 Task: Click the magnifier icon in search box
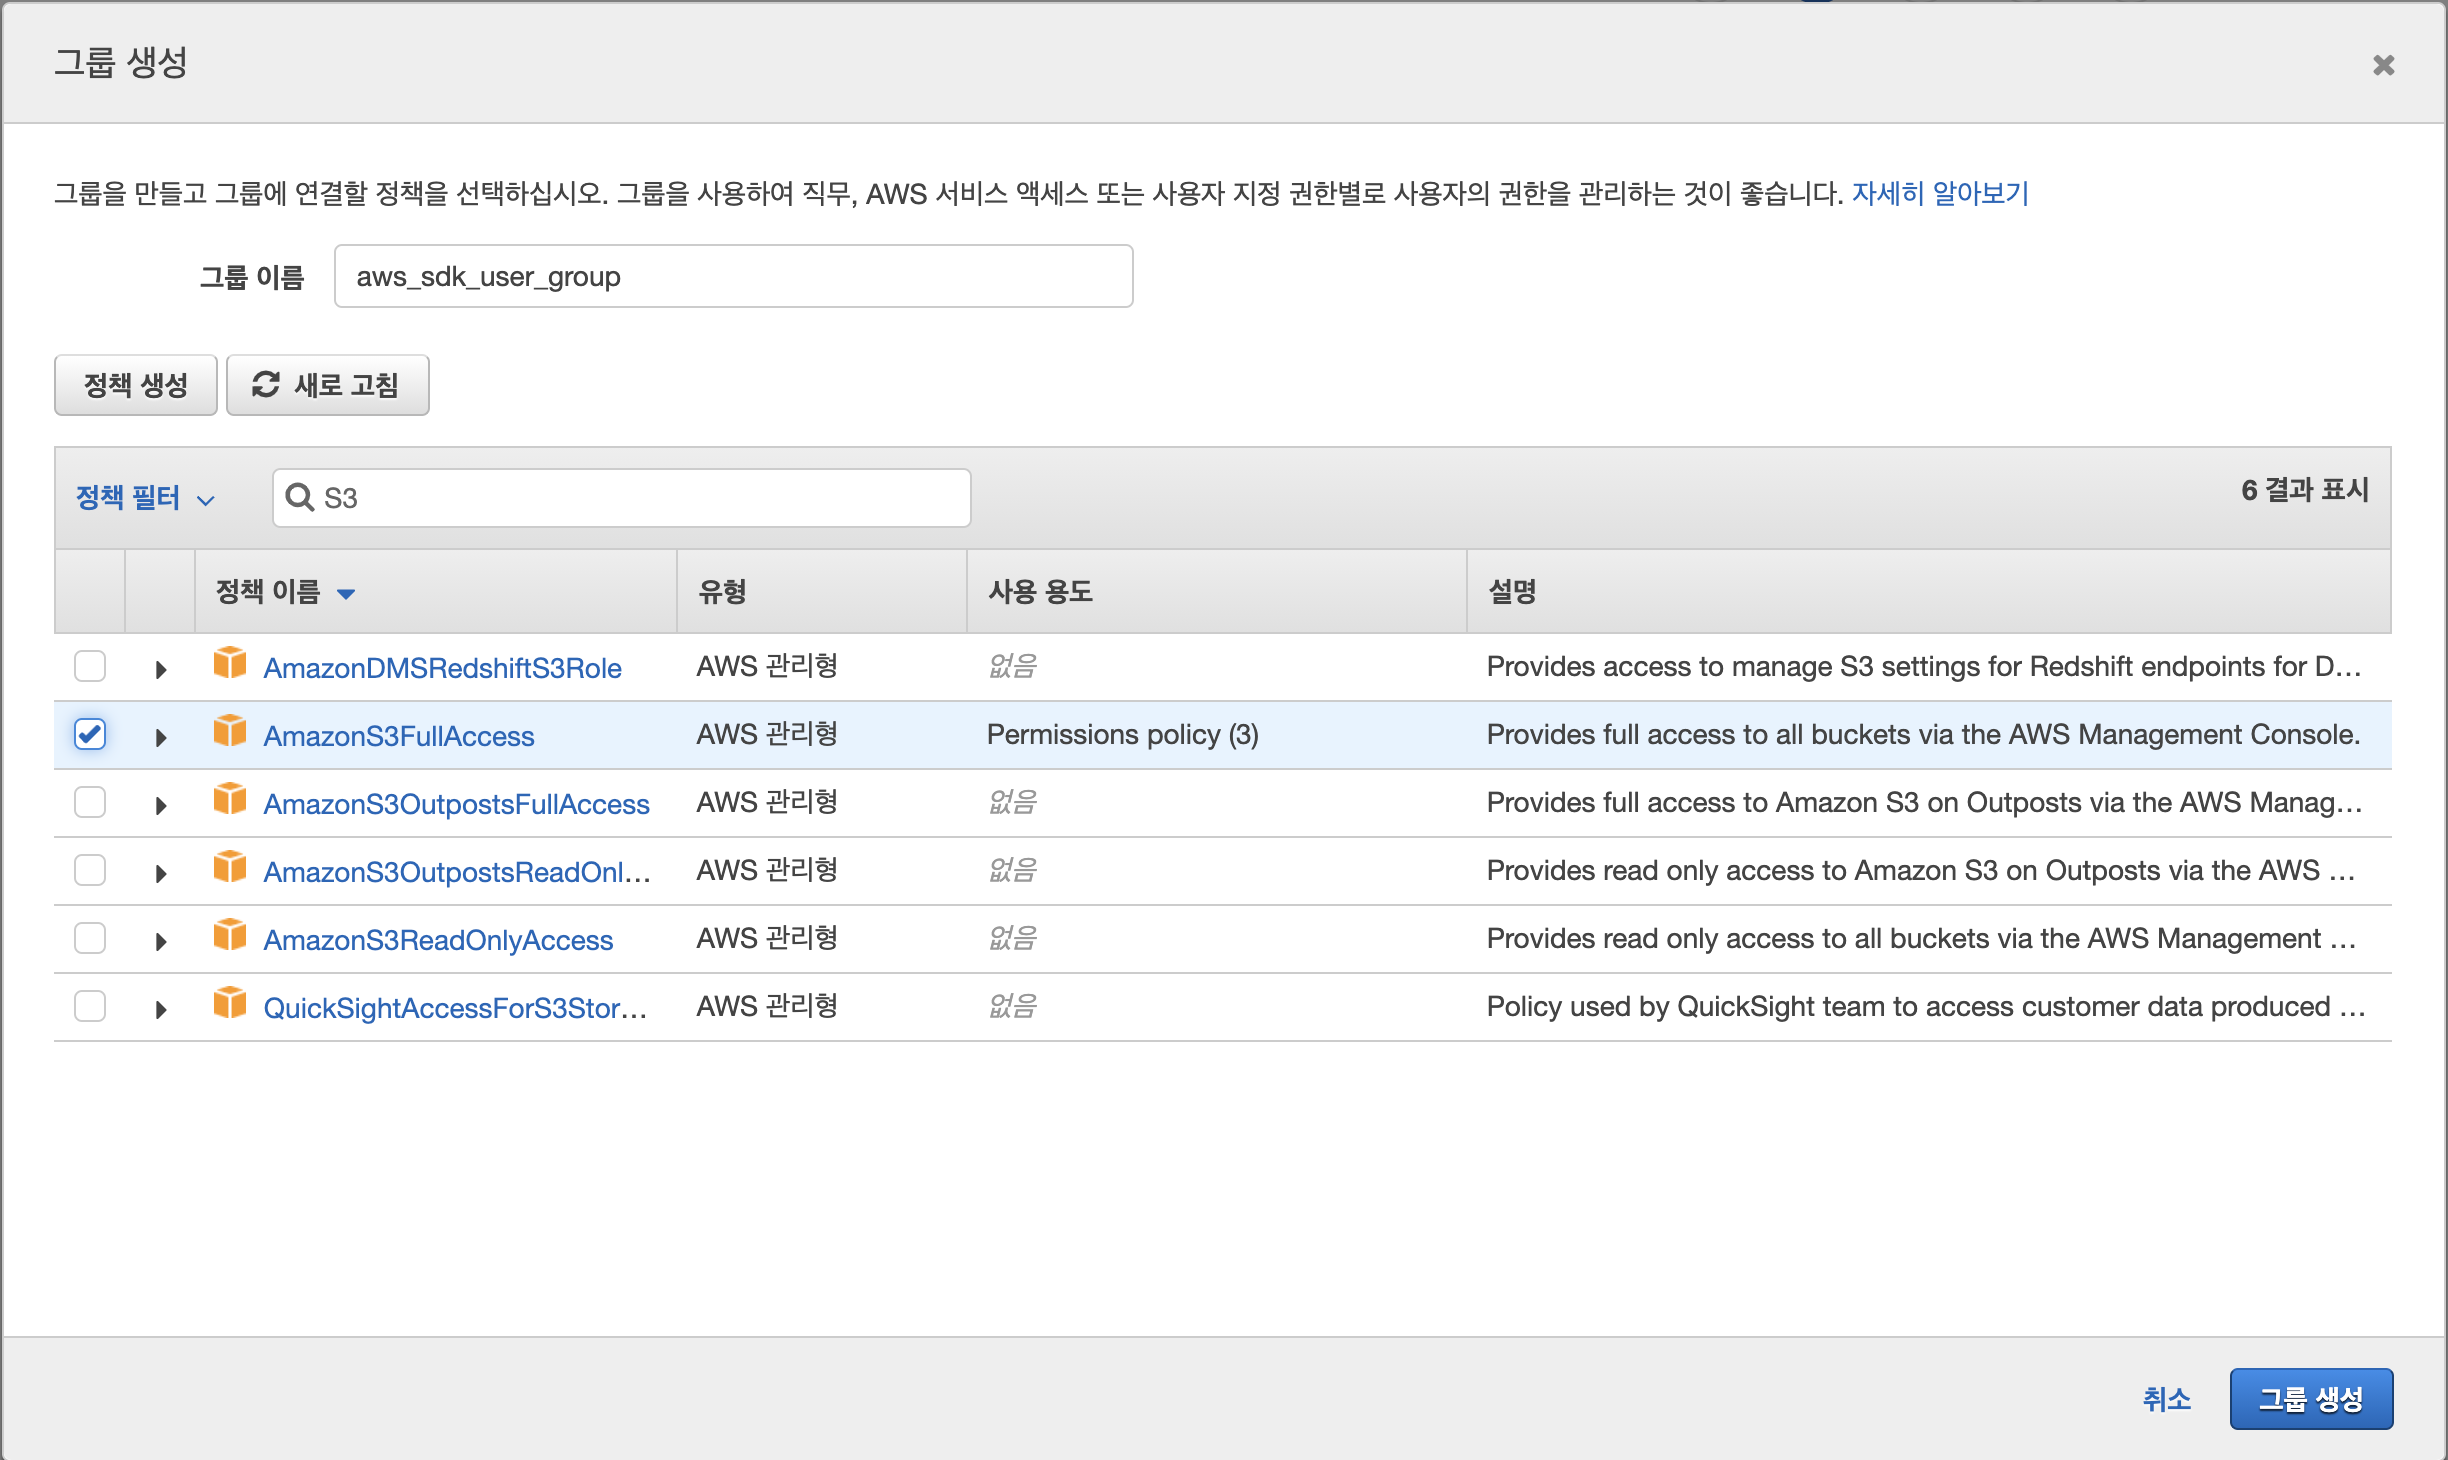[x=299, y=497]
